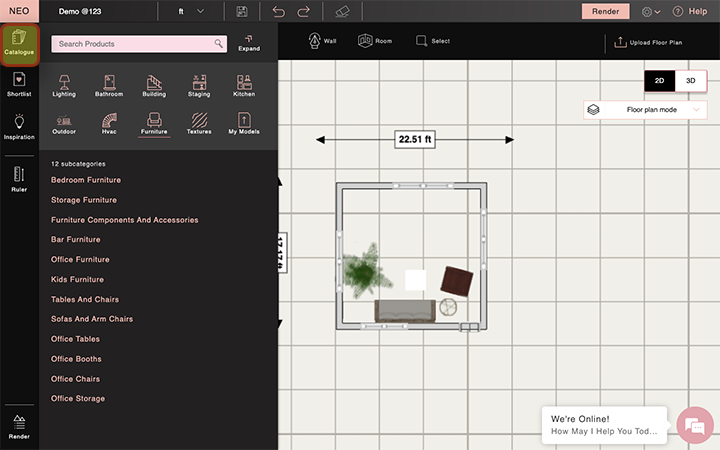This screenshot has height=450, width=720.
Task: Choose the Kitchen category
Action: [244, 86]
